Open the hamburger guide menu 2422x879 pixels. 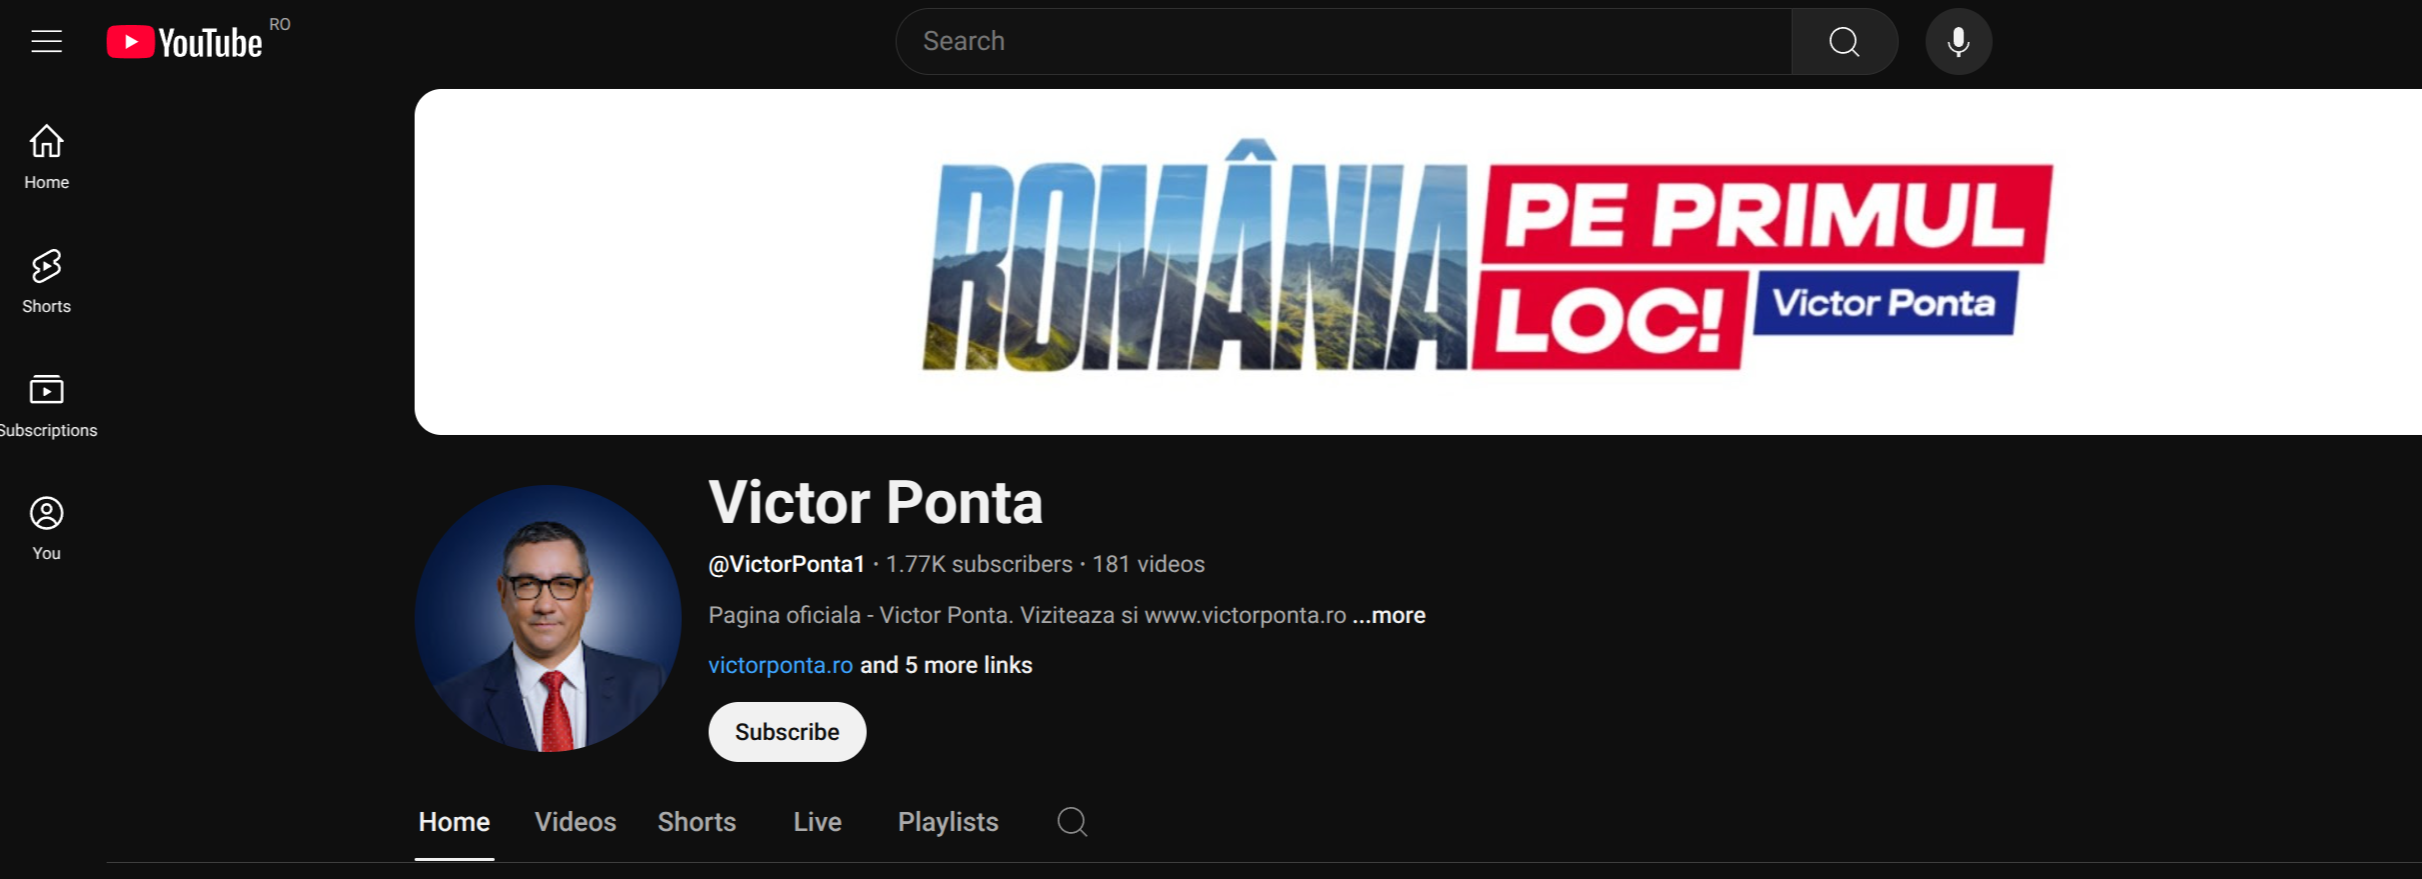[46, 41]
